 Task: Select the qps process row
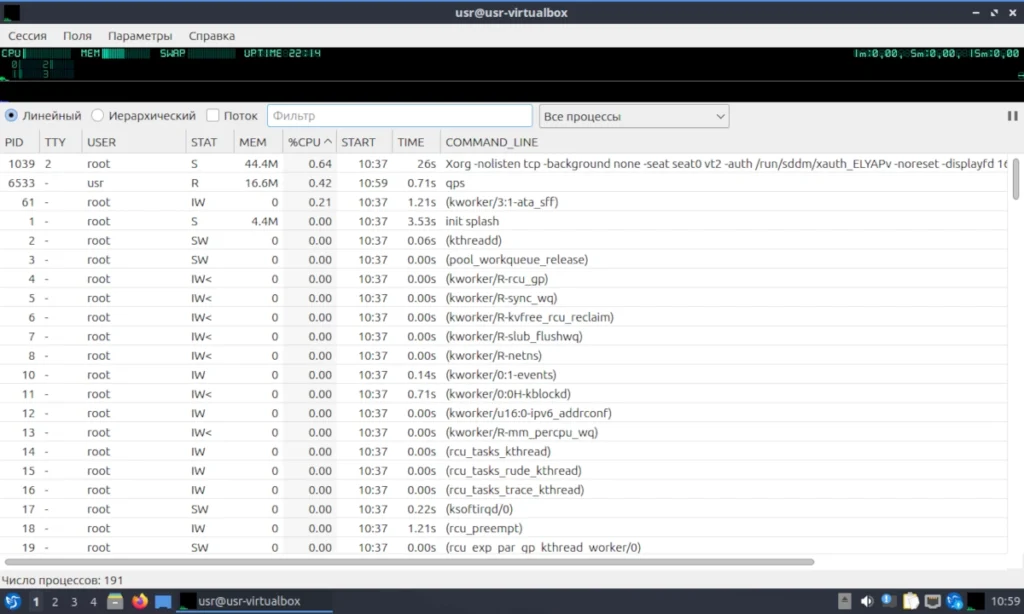point(504,183)
